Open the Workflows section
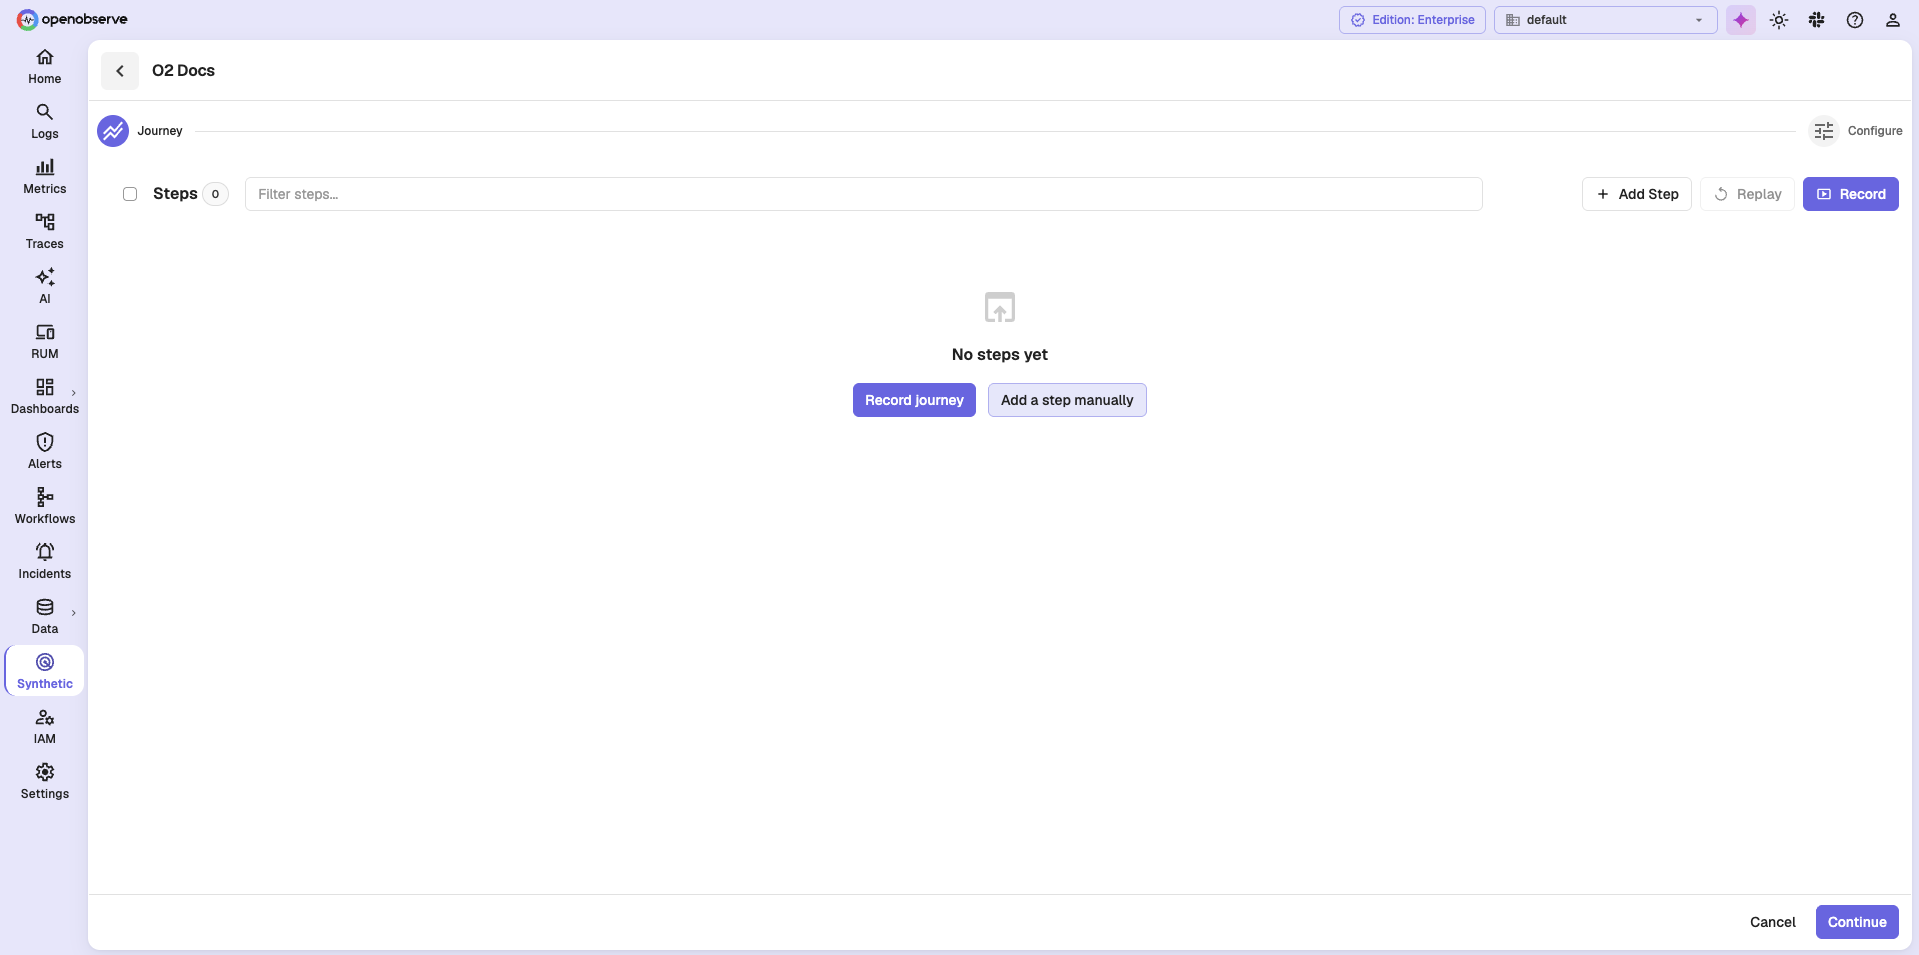Screen dimensions: 1919x955 (x=44, y=507)
